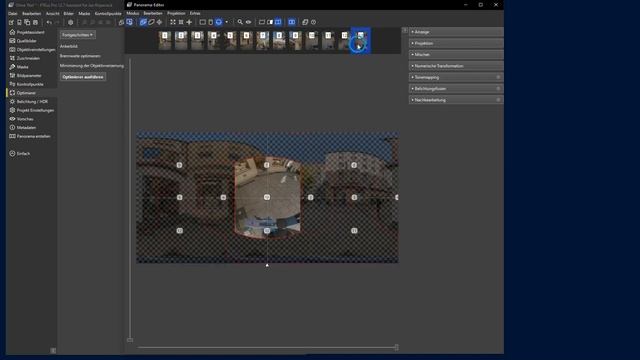The width and height of the screenshot is (640, 360).
Task: Open the Modus menu in Panorama Editor
Action: pyautogui.click(x=133, y=13)
